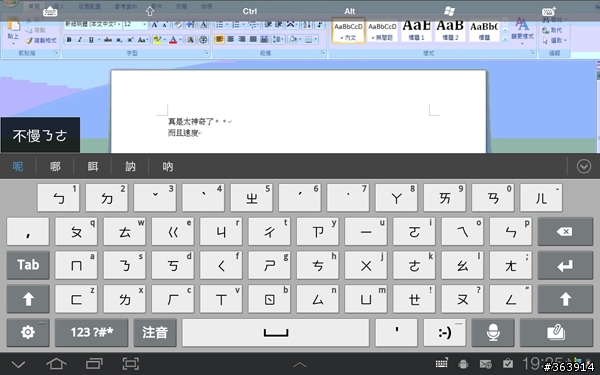Toggle bold formatting in the Word ribbon
This screenshot has height=375, width=600.
pos(69,40)
